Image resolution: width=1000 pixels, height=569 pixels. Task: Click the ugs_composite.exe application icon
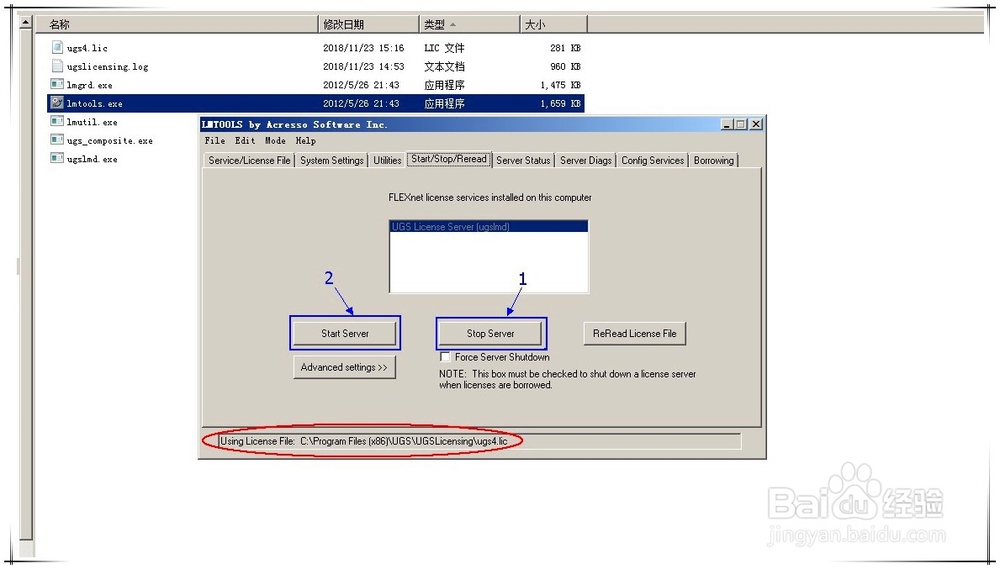(x=57, y=140)
